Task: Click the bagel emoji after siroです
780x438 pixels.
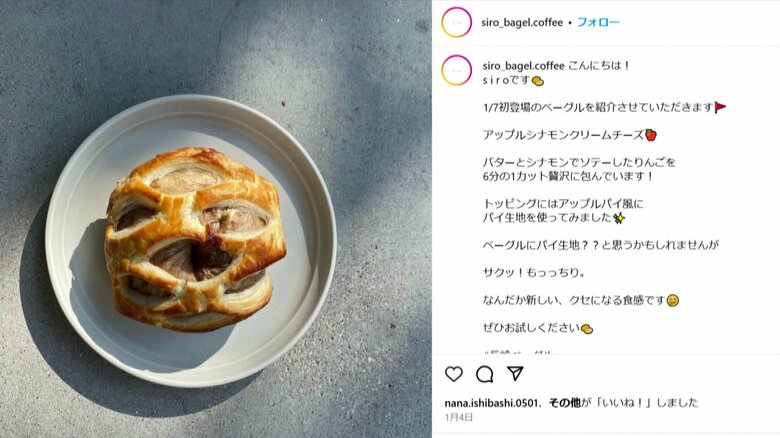Action: (538, 81)
